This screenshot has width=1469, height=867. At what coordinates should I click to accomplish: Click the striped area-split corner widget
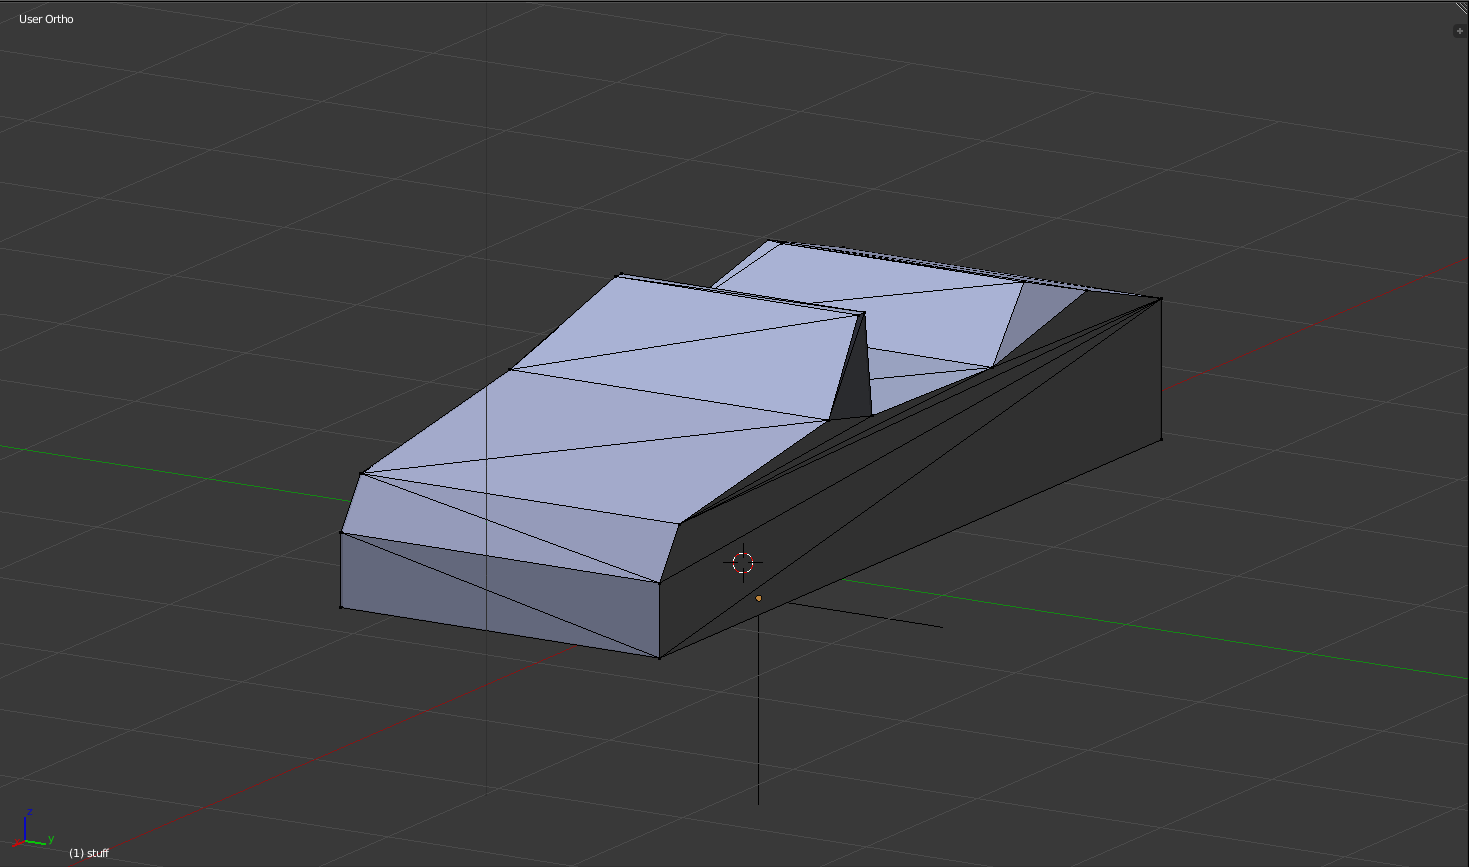click(x=1461, y=9)
